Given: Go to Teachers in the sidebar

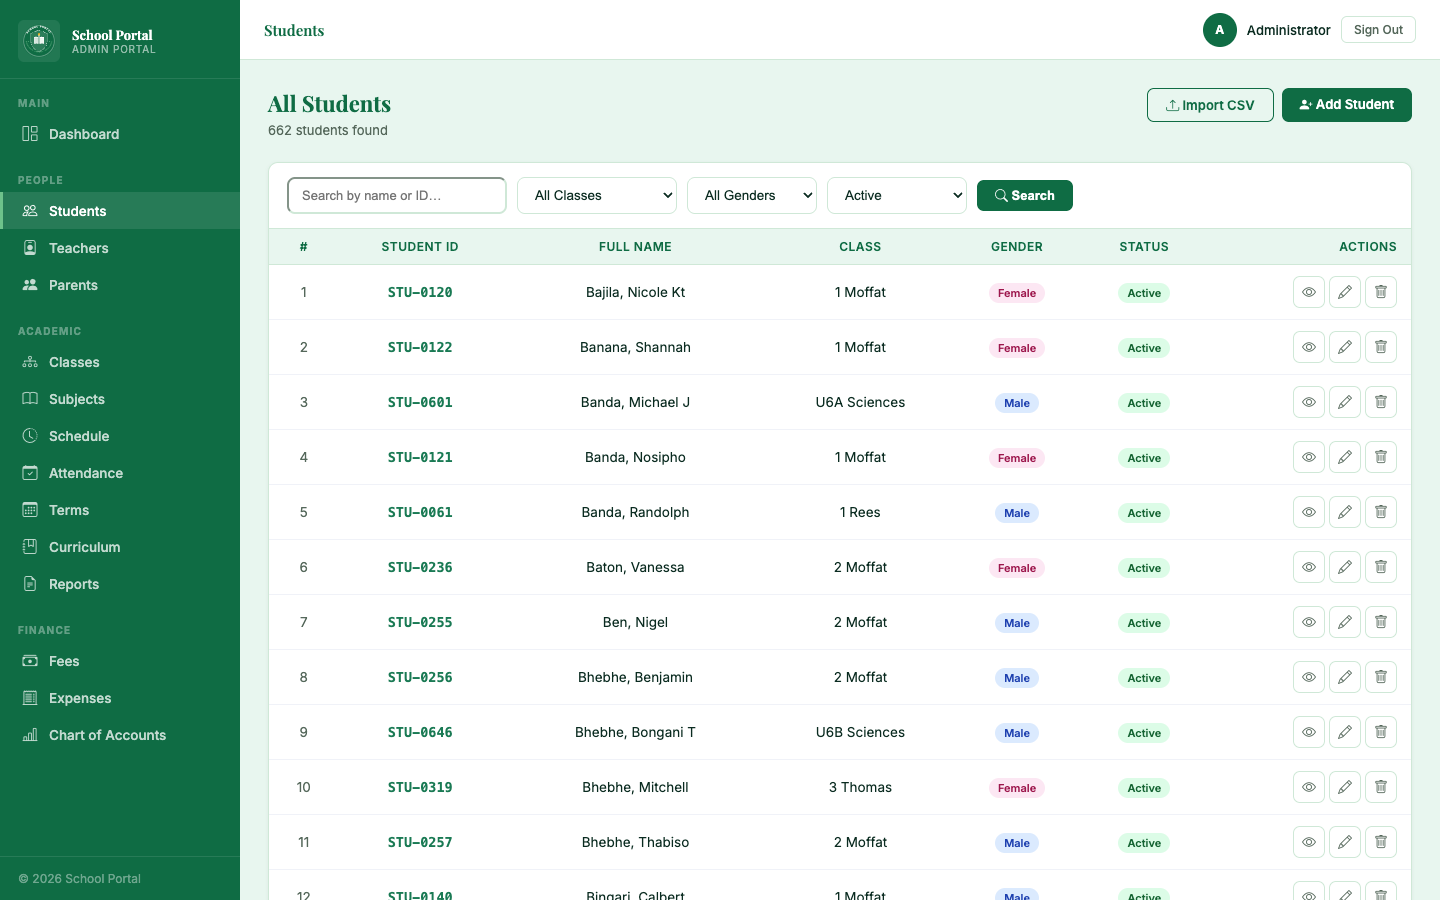Looking at the screenshot, I should (x=79, y=248).
